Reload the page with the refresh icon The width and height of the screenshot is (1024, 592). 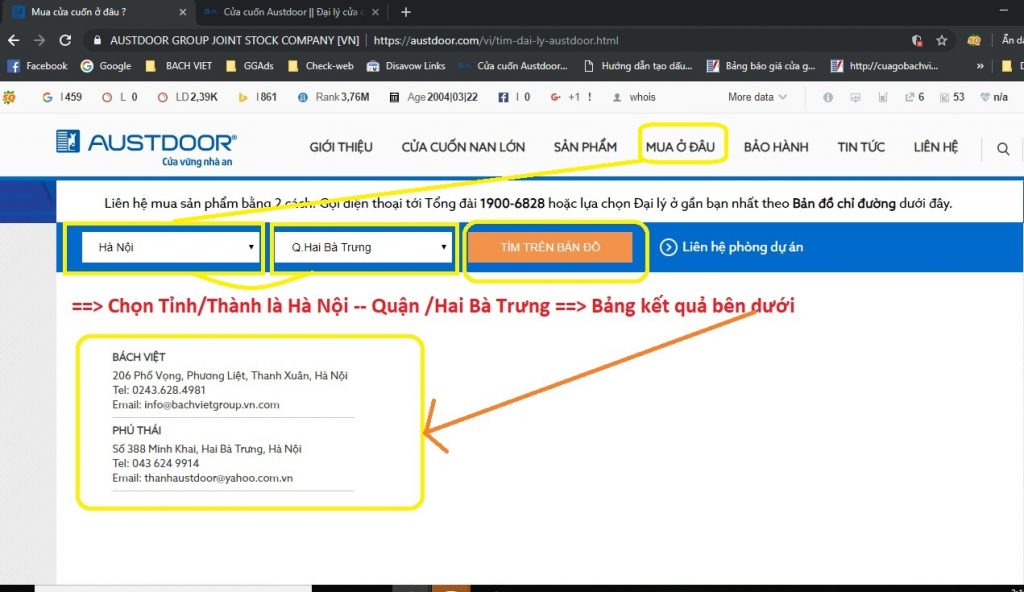[65, 41]
